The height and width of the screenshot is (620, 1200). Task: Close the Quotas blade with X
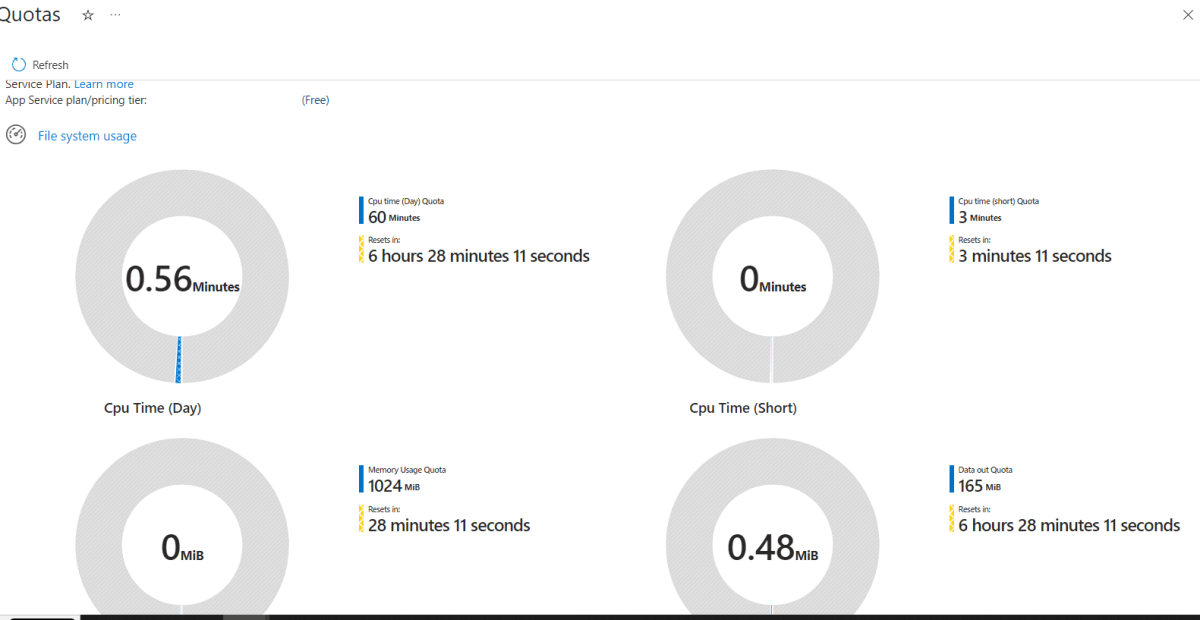1187,15
